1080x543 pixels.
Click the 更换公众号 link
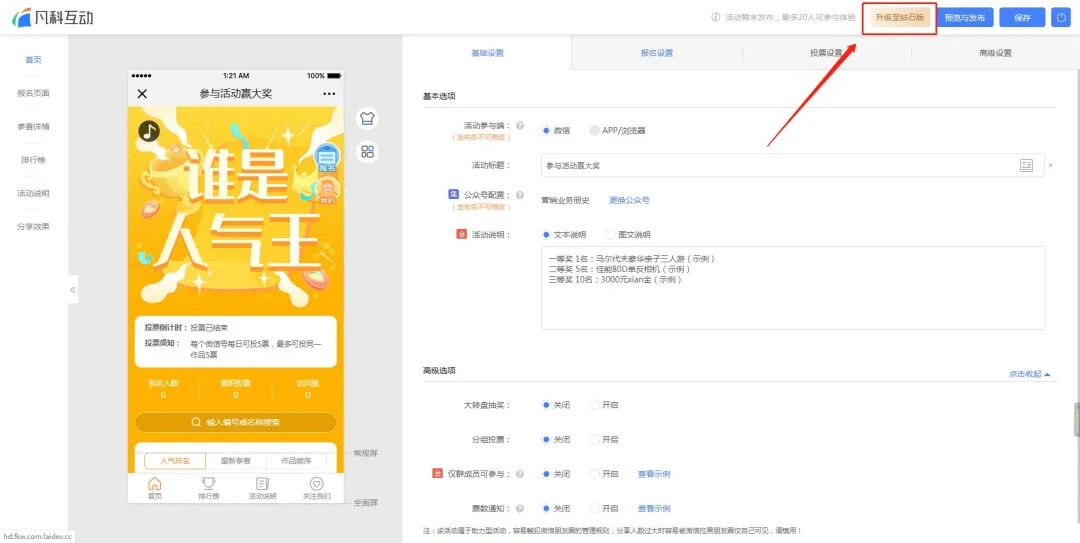pos(629,200)
